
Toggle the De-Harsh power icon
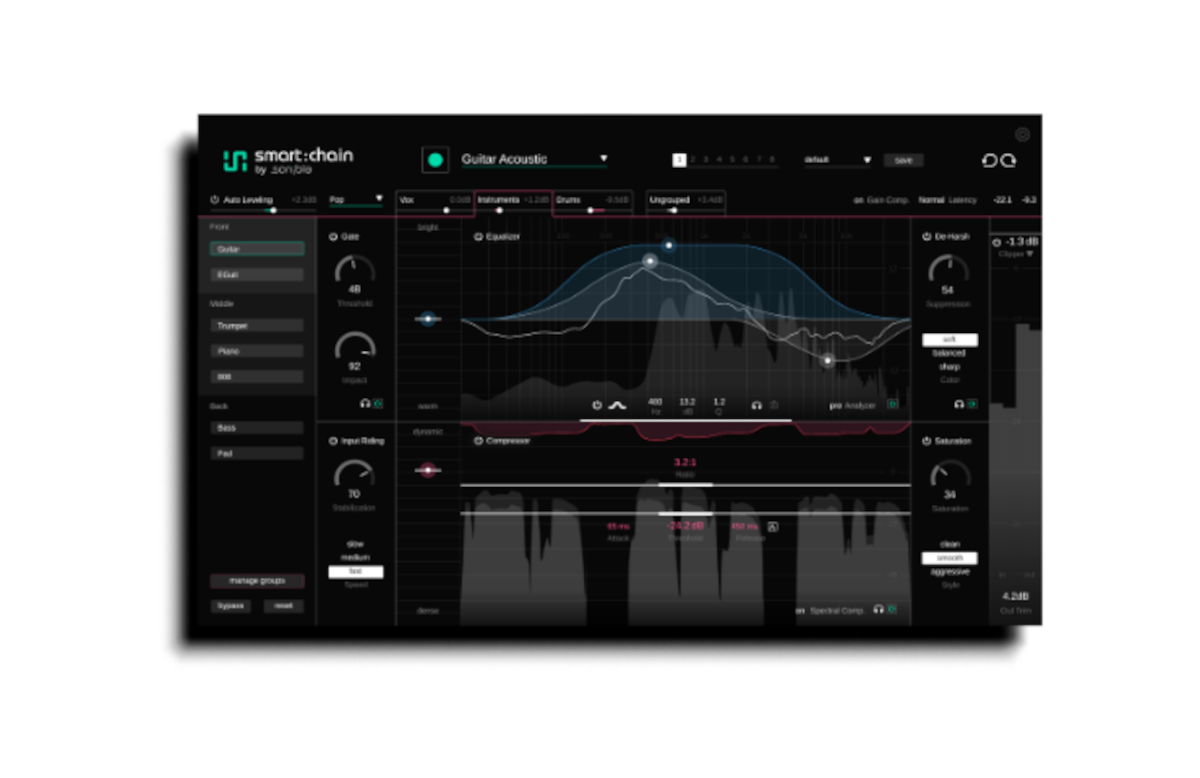click(x=927, y=237)
